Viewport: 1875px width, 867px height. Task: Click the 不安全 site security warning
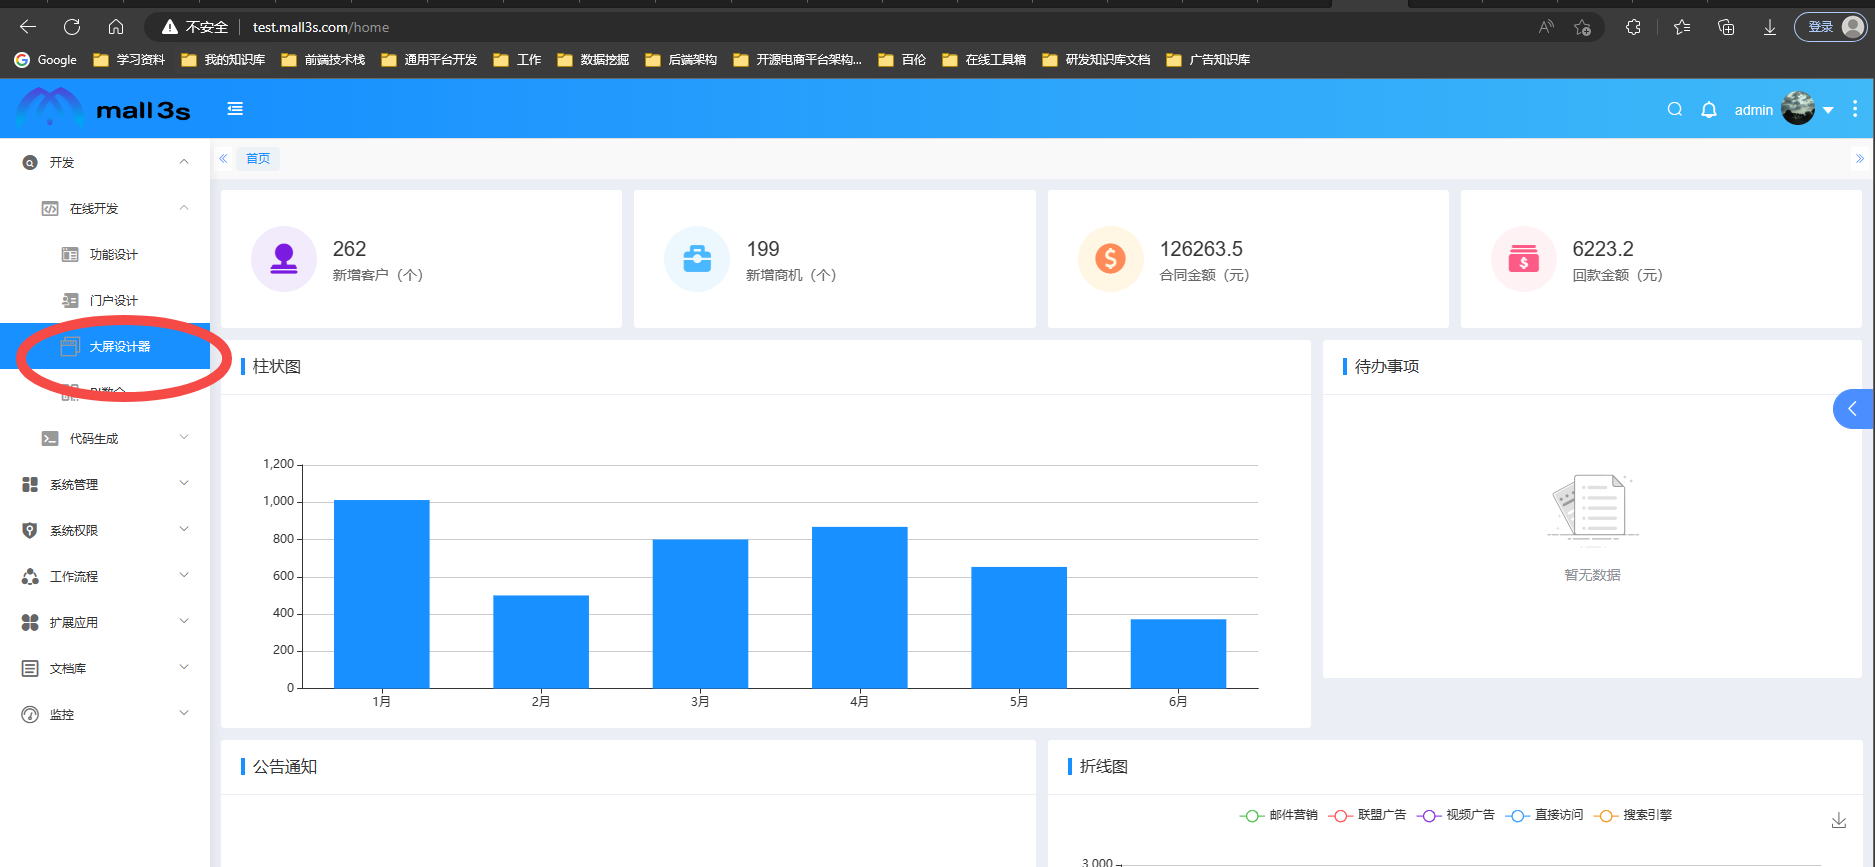[195, 27]
